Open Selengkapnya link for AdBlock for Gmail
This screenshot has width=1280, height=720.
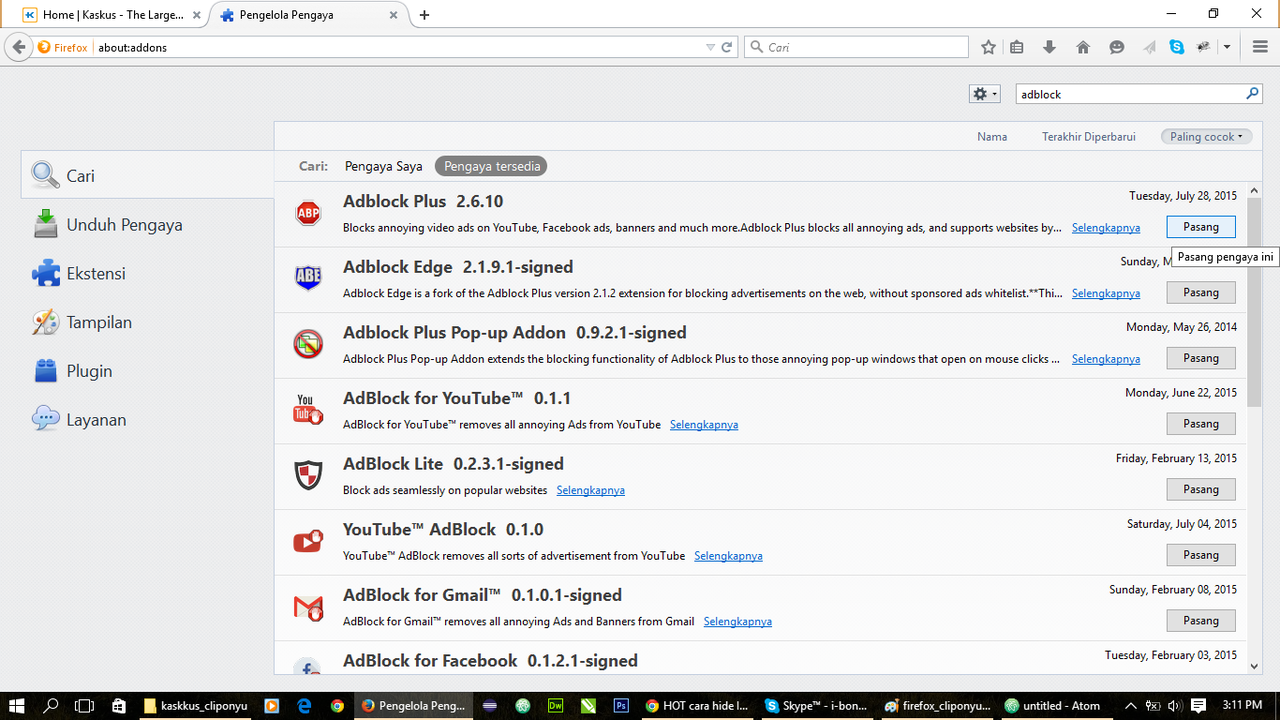click(738, 621)
